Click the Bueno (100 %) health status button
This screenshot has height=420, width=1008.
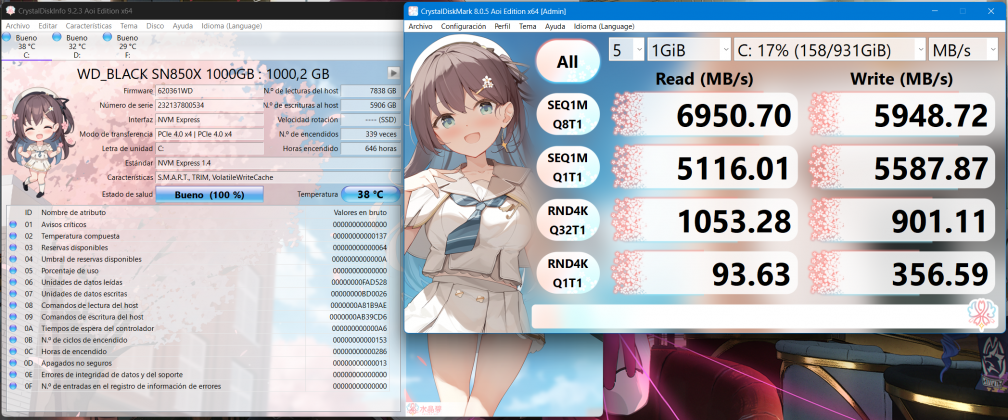(210, 194)
